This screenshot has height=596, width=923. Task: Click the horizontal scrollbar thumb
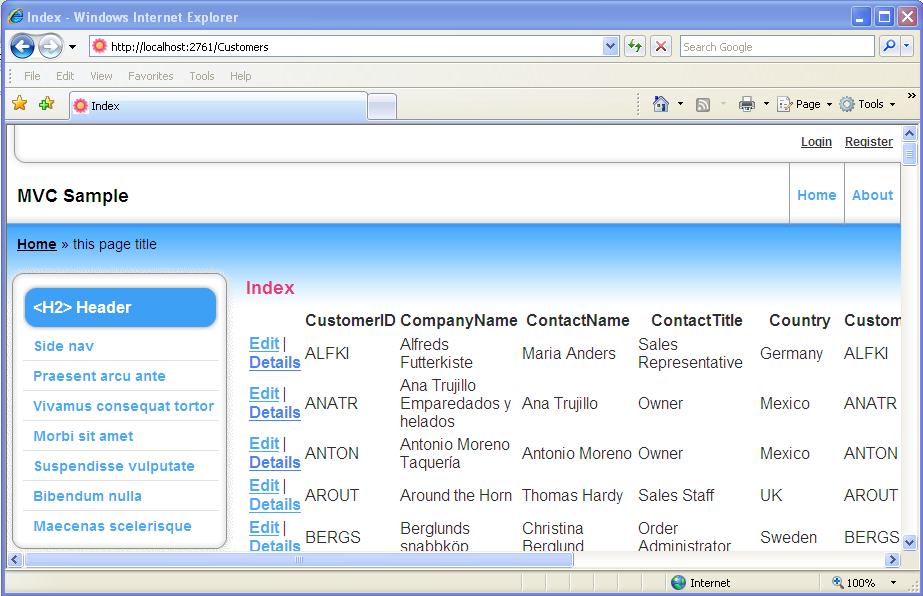point(299,559)
